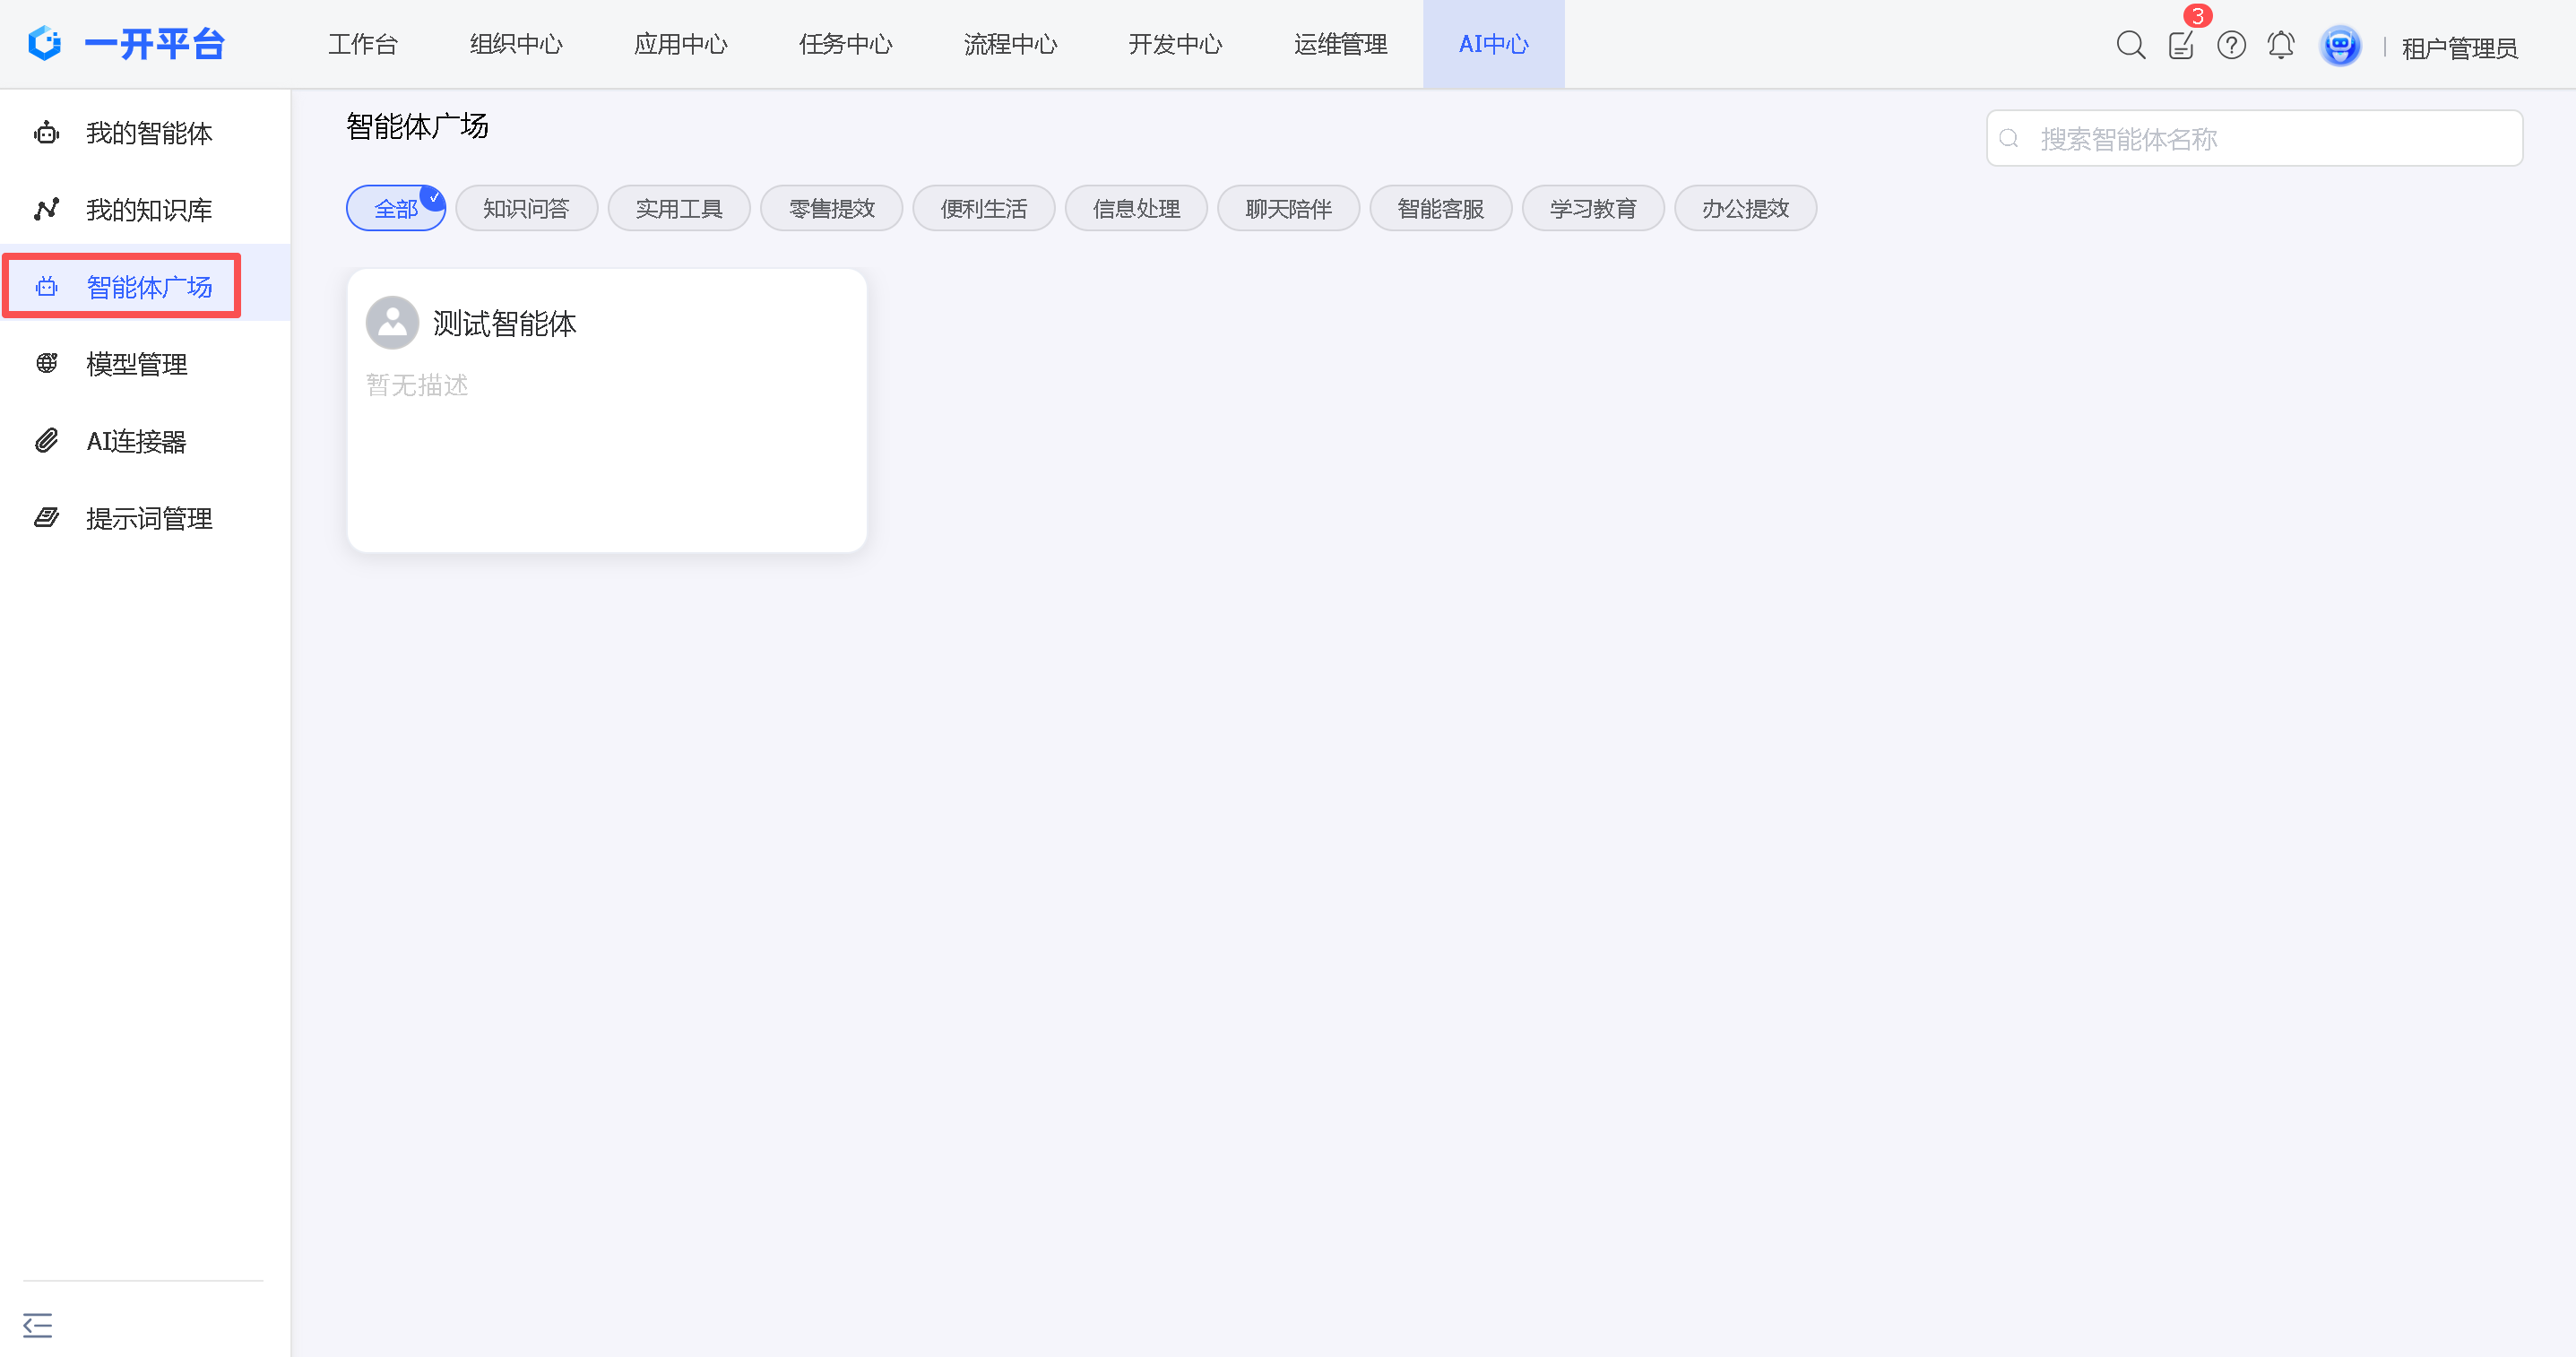
Task: Click the 测试智能体 avatar image
Action: pyautogui.click(x=392, y=322)
